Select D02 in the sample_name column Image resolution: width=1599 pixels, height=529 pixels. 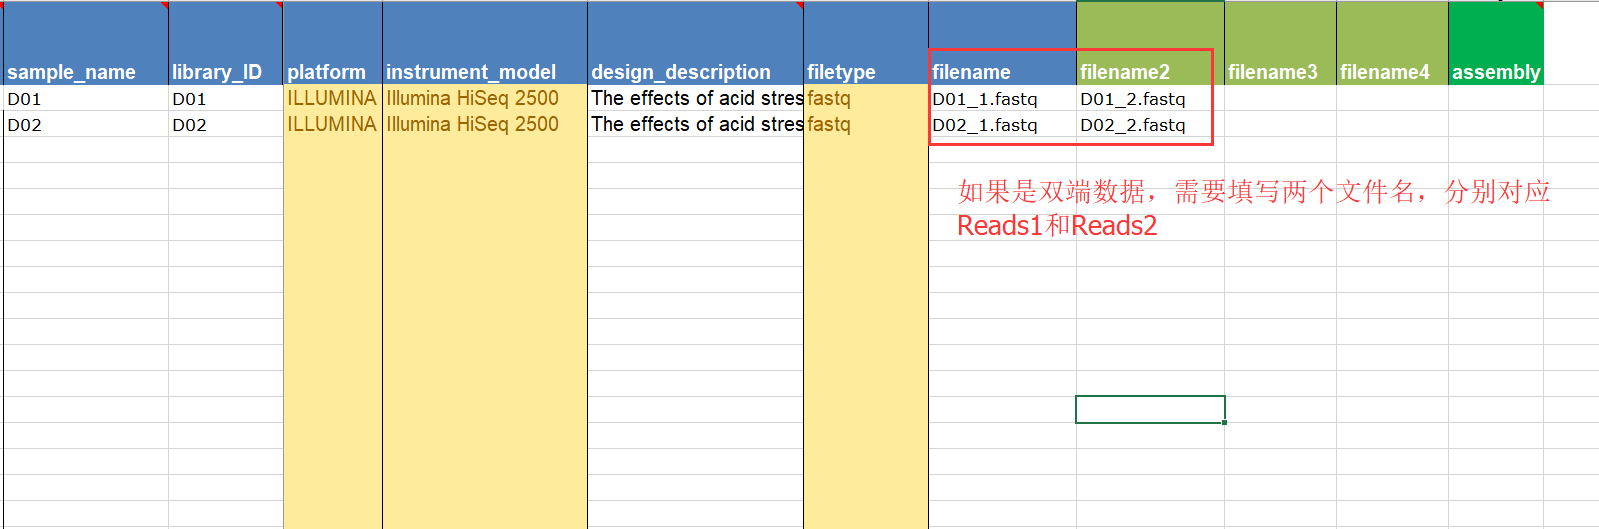(85, 125)
